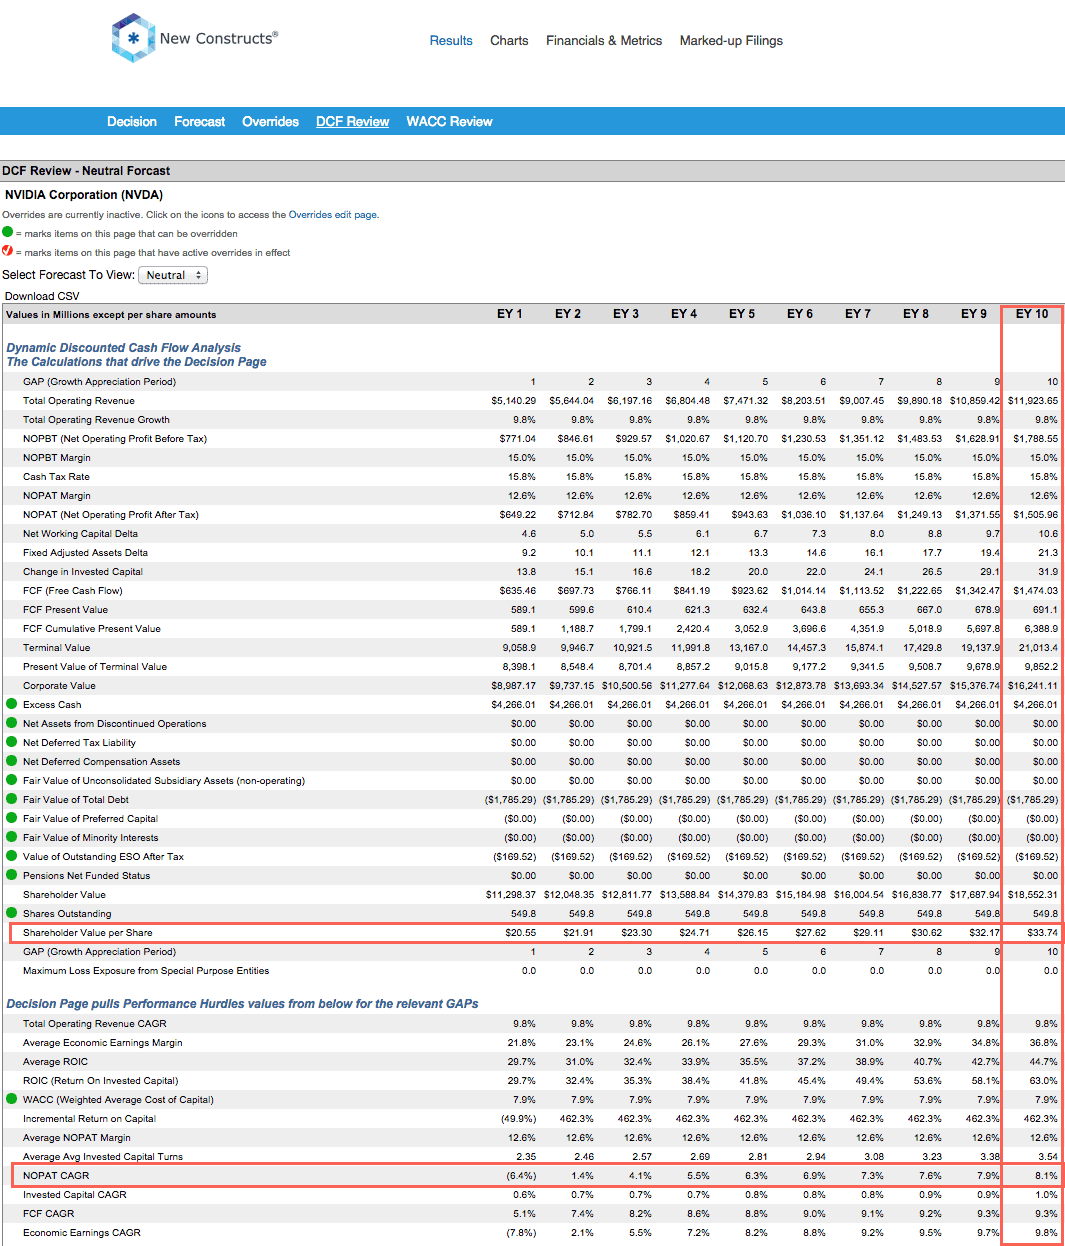Click the NOPAT CAGR row label
1065x1246 pixels.
[x=56, y=1176]
